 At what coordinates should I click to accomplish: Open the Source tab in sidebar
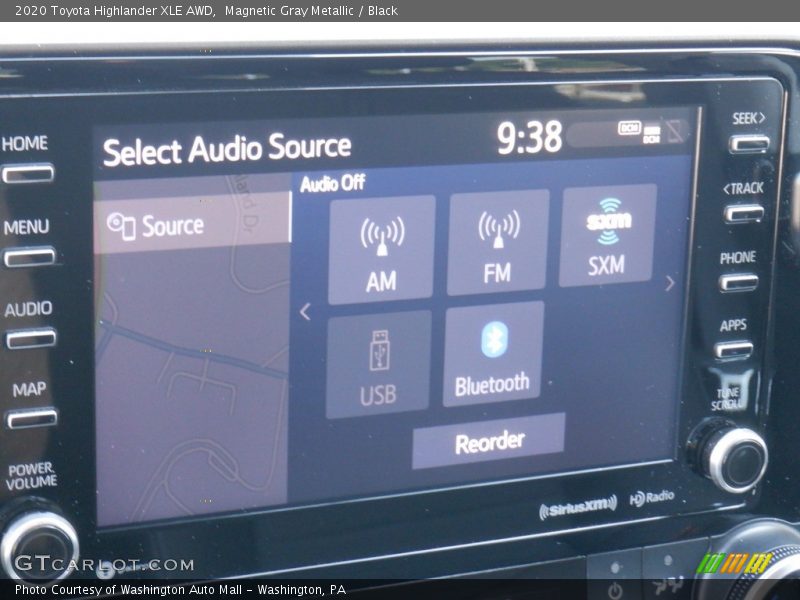192,223
